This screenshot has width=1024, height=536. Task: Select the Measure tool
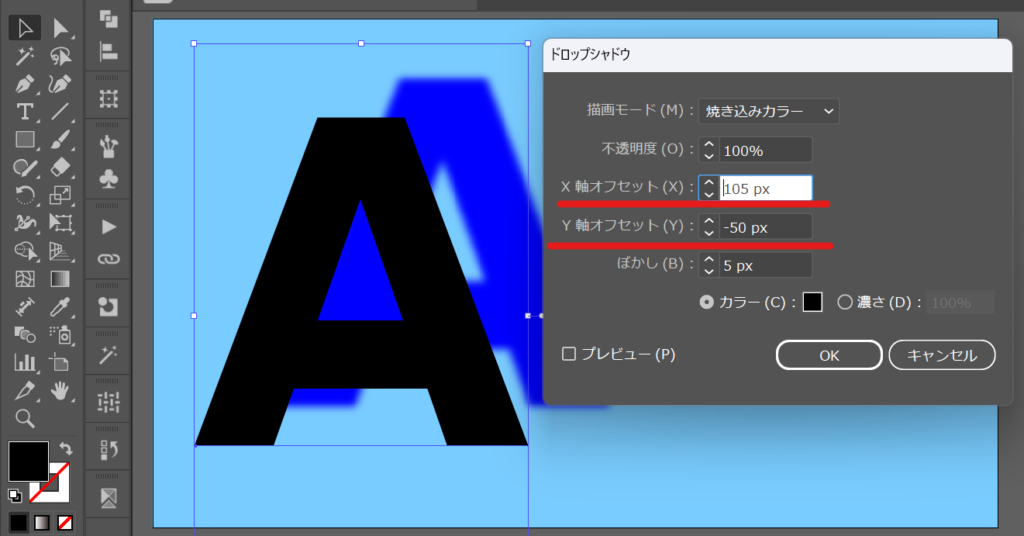point(25,307)
